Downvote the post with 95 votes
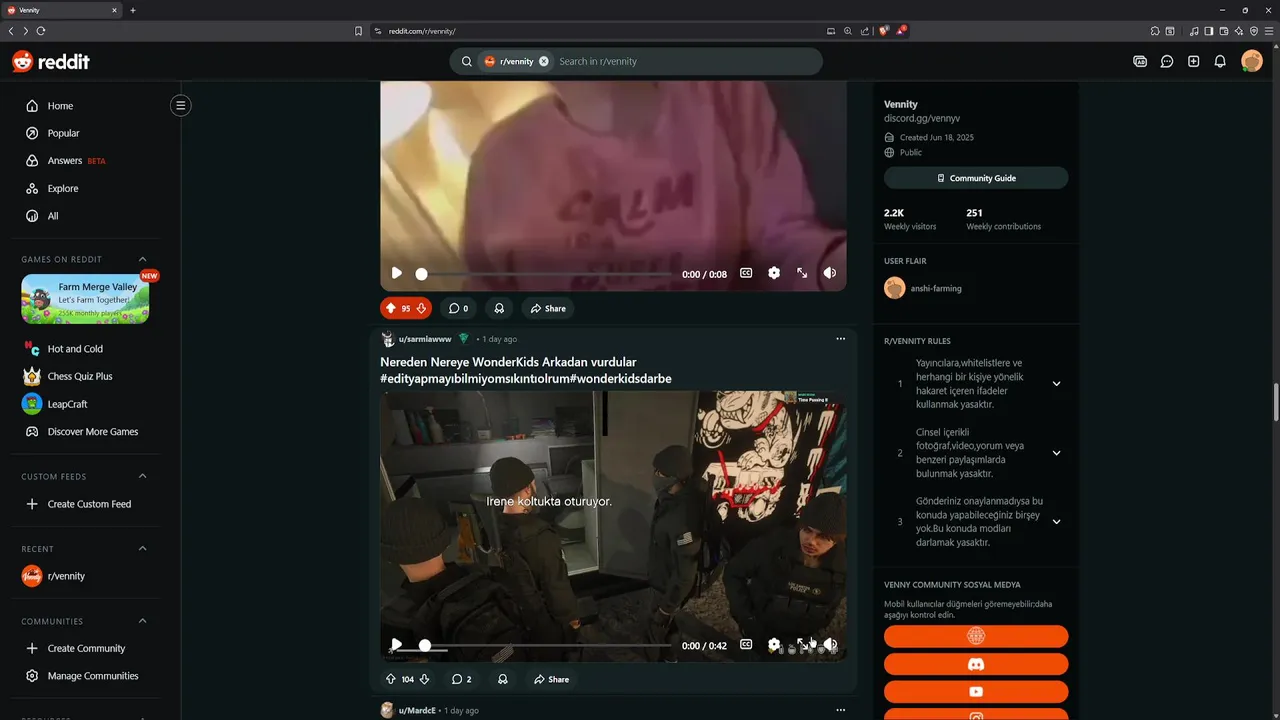The width and height of the screenshot is (1280, 720). pyautogui.click(x=422, y=308)
